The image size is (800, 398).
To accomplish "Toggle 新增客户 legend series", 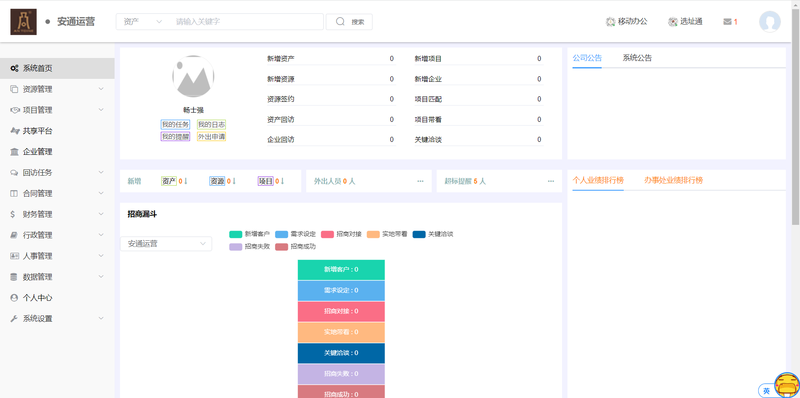I will click(x=249, y=234).
